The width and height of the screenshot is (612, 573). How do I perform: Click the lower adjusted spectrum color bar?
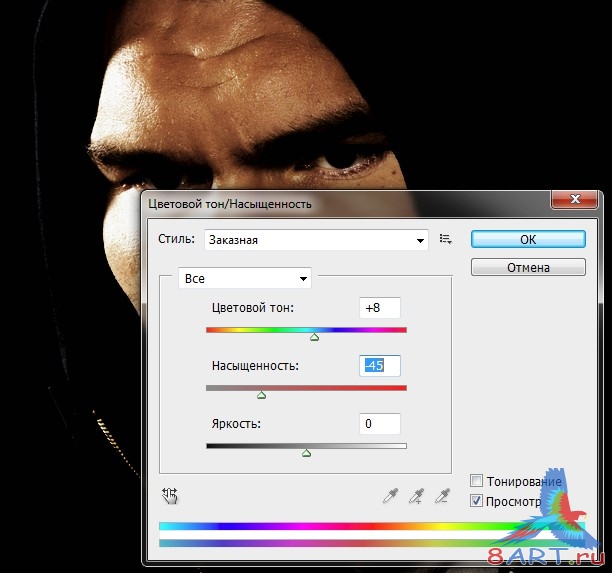pos(372,543)
